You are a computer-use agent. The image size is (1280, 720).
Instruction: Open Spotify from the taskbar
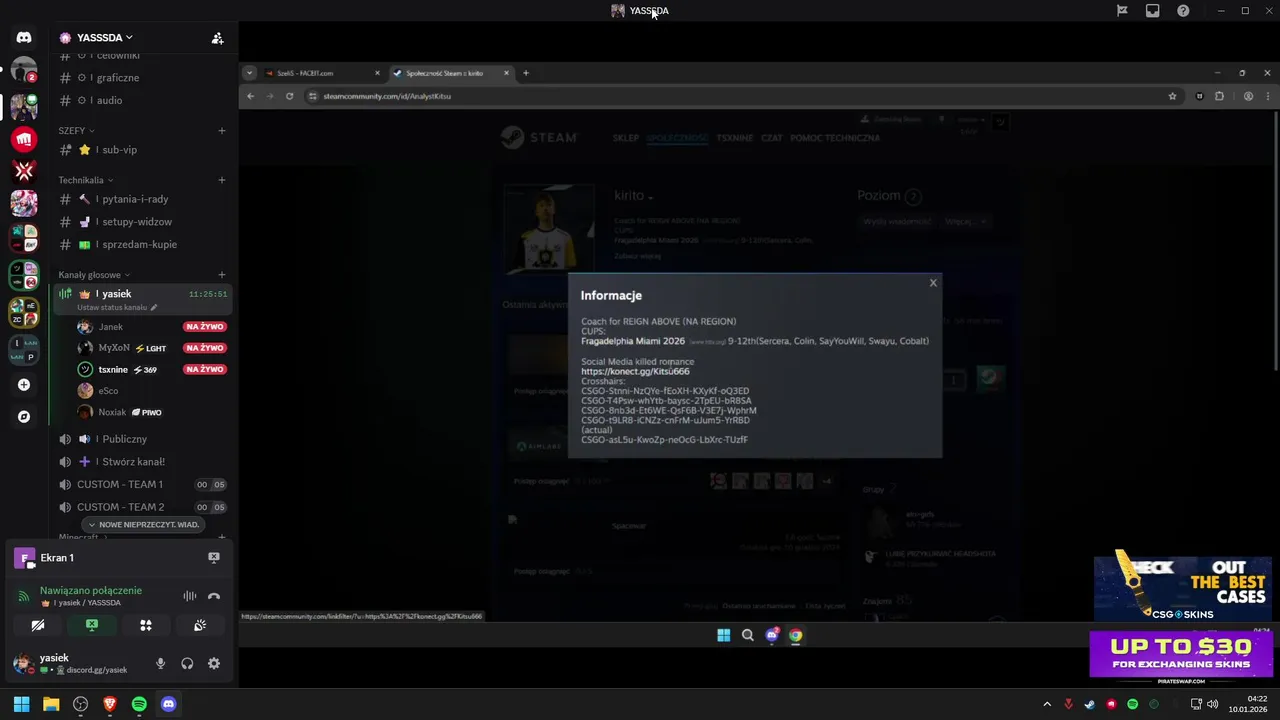point(139,704)
